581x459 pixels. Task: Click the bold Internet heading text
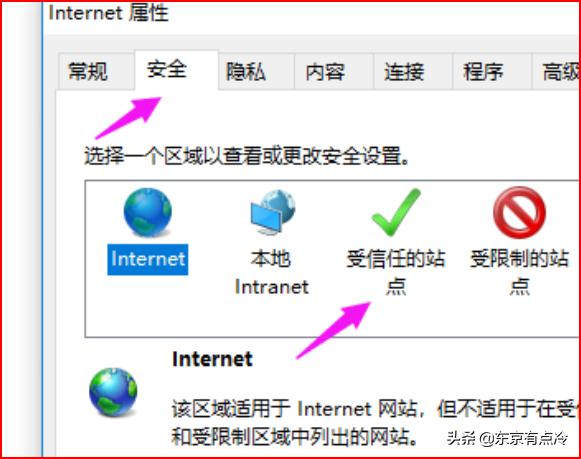(x=212, y=359)
